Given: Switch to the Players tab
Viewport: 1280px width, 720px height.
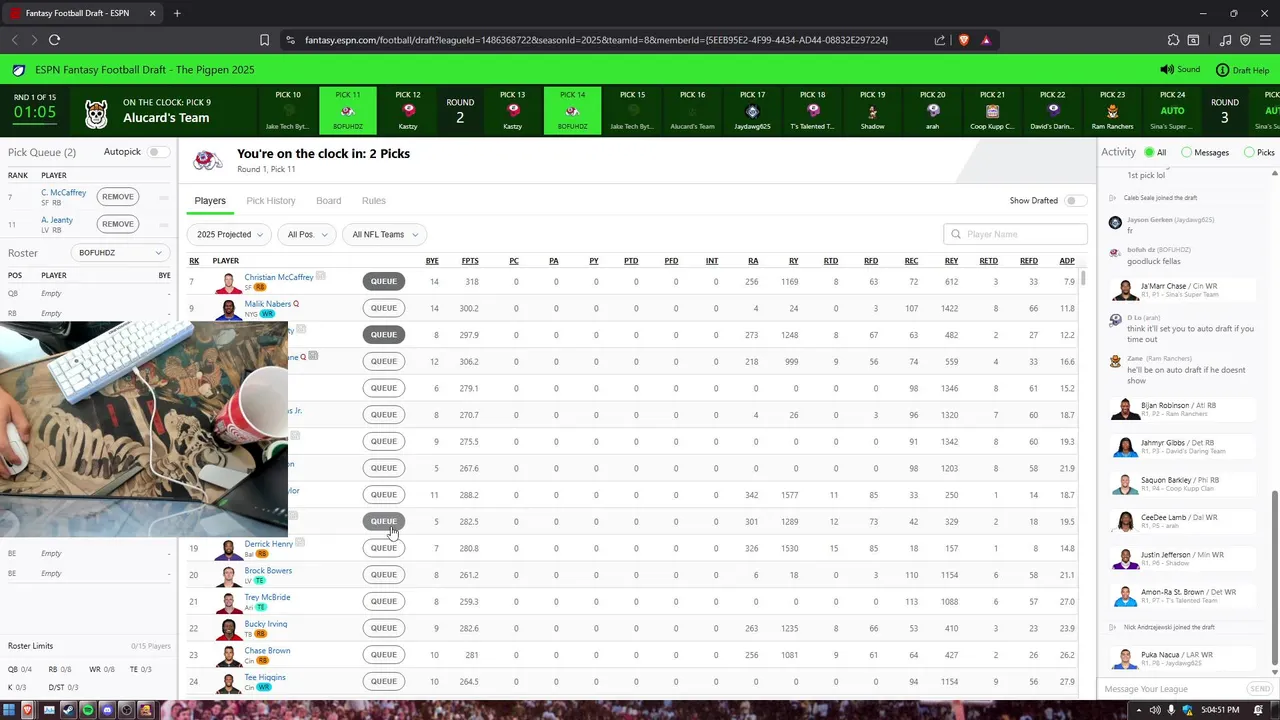Looking at the screenshot, I should (x=210, y=201).
